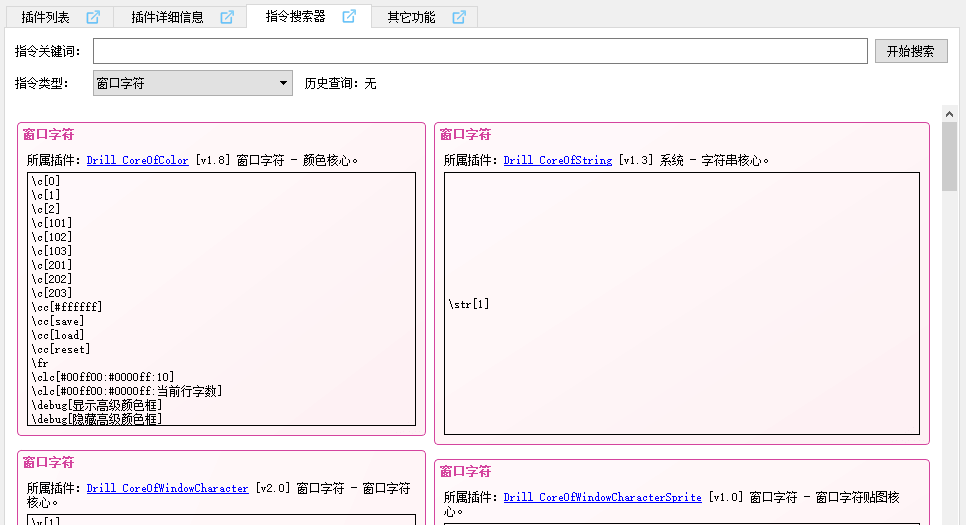Open the Drill_CoreOfWindowCharacterSprite link
The width and height of the screenshot is (966, 525).
(x=605, y=497)
